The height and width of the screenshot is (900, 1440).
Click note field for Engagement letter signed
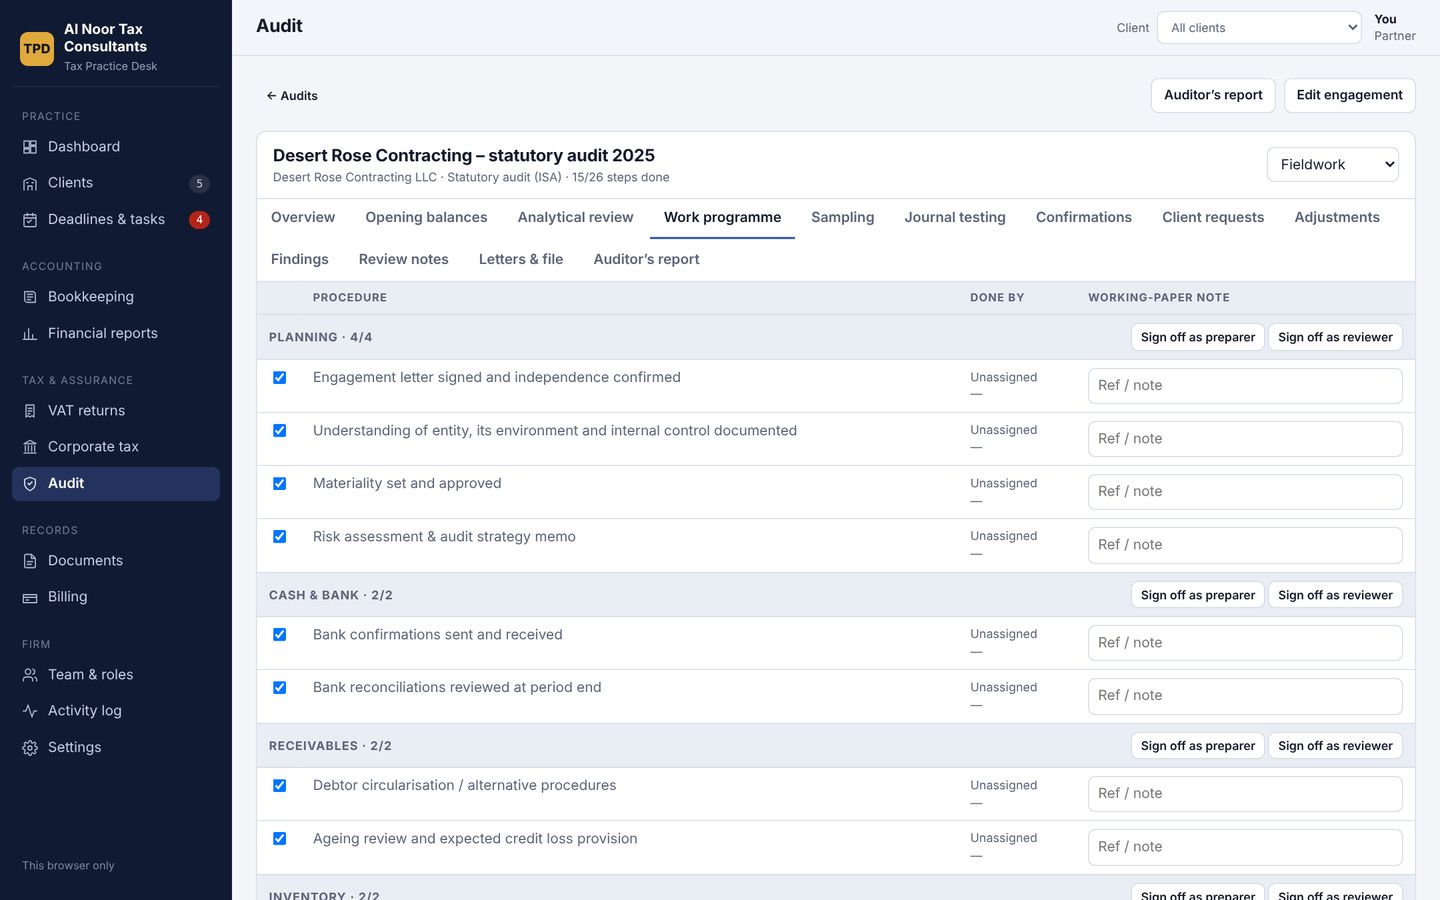point(1245,386)
